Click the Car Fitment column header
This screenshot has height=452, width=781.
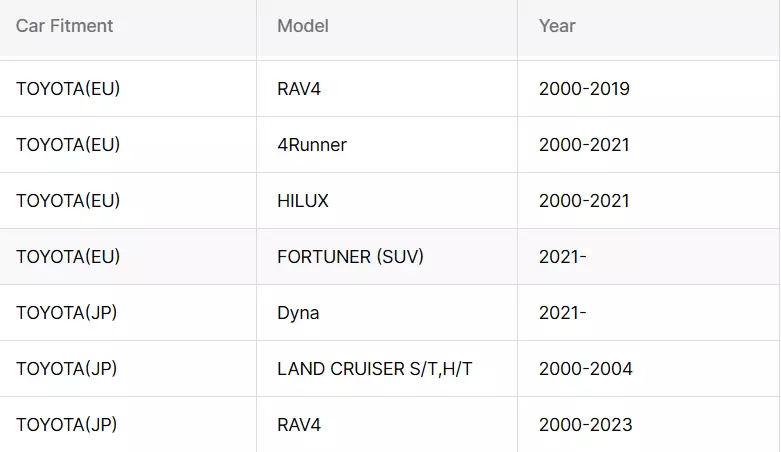pos(65,26)
